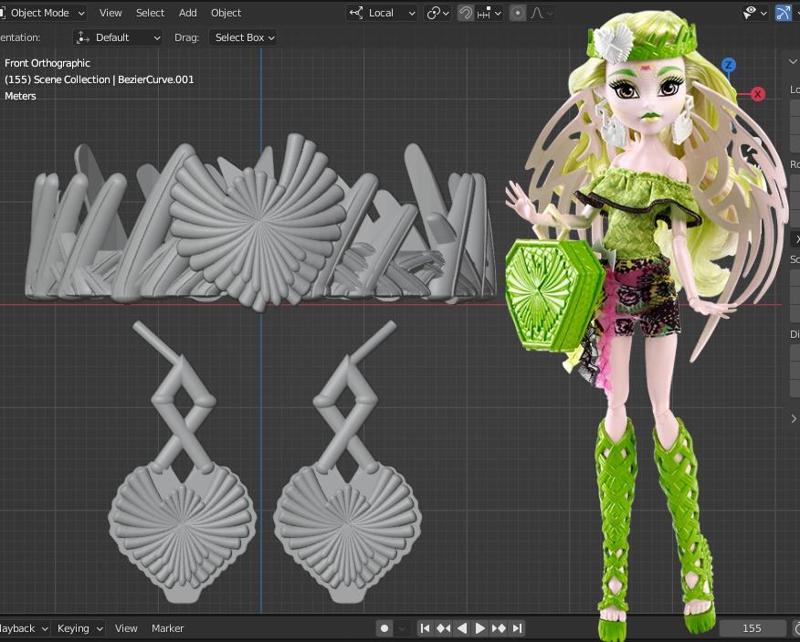Open the pivot point dropdown
Image resolution: width=800 pixels, height=642 pixels.
(x=437, y=13)
